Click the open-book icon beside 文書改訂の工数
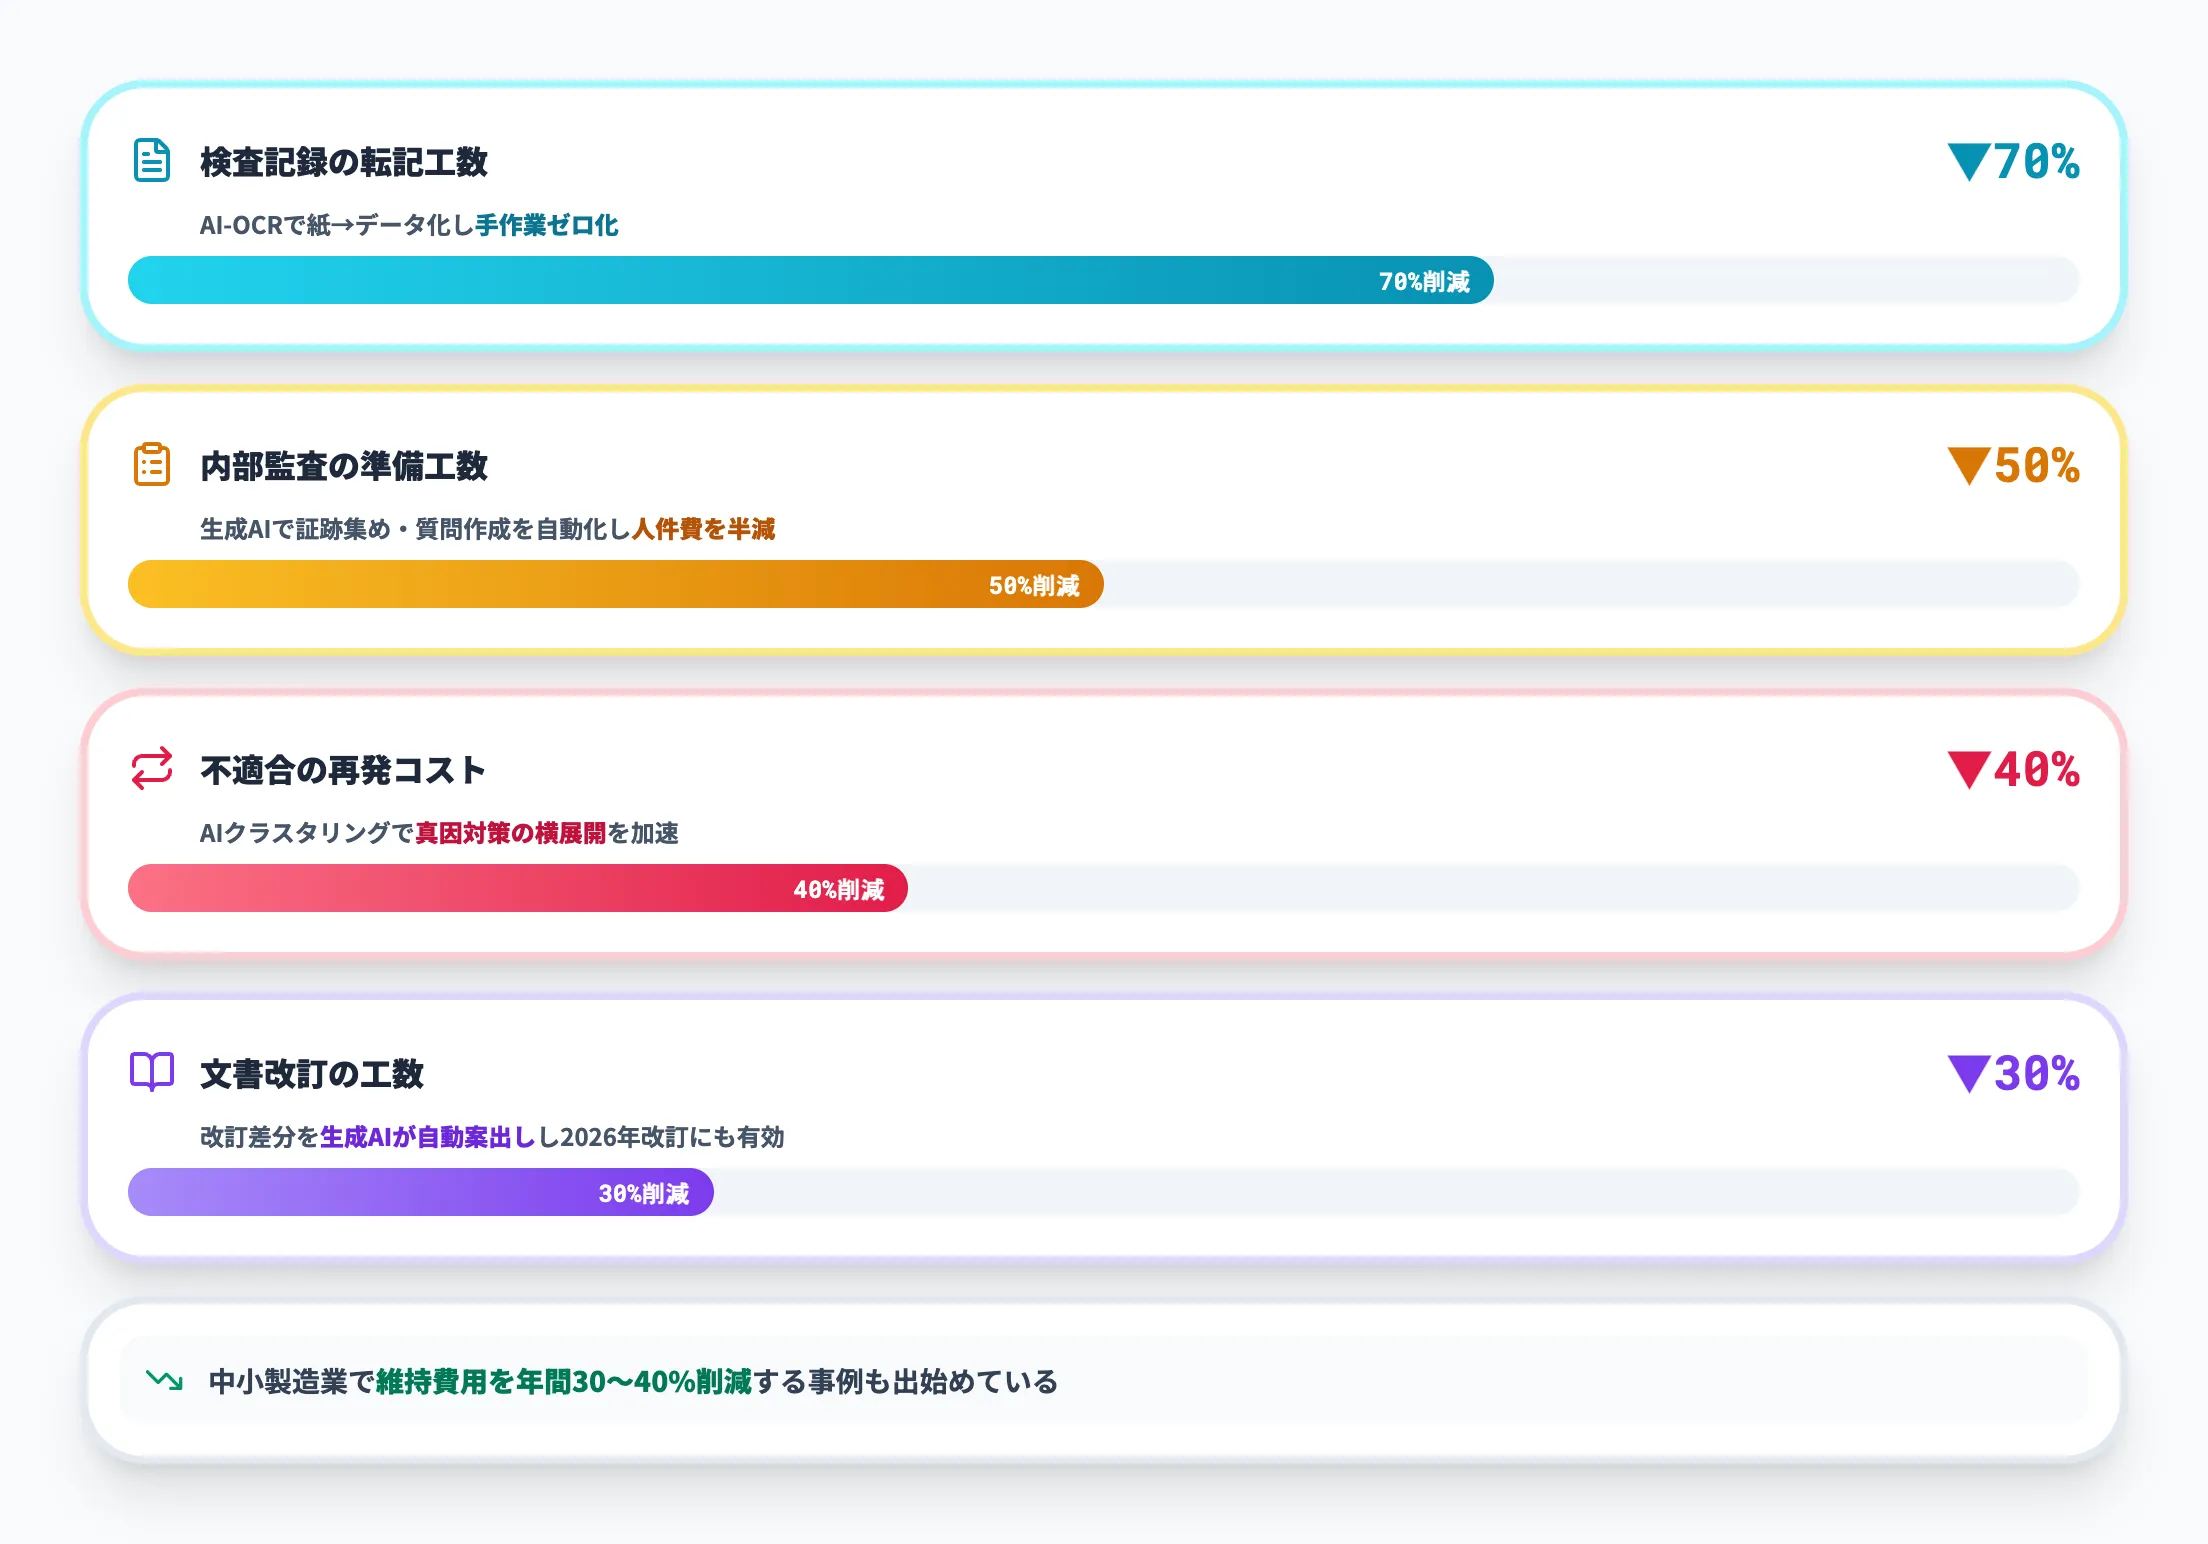The width and height of the screenshot is (2208, 1544). point(152,1073)
